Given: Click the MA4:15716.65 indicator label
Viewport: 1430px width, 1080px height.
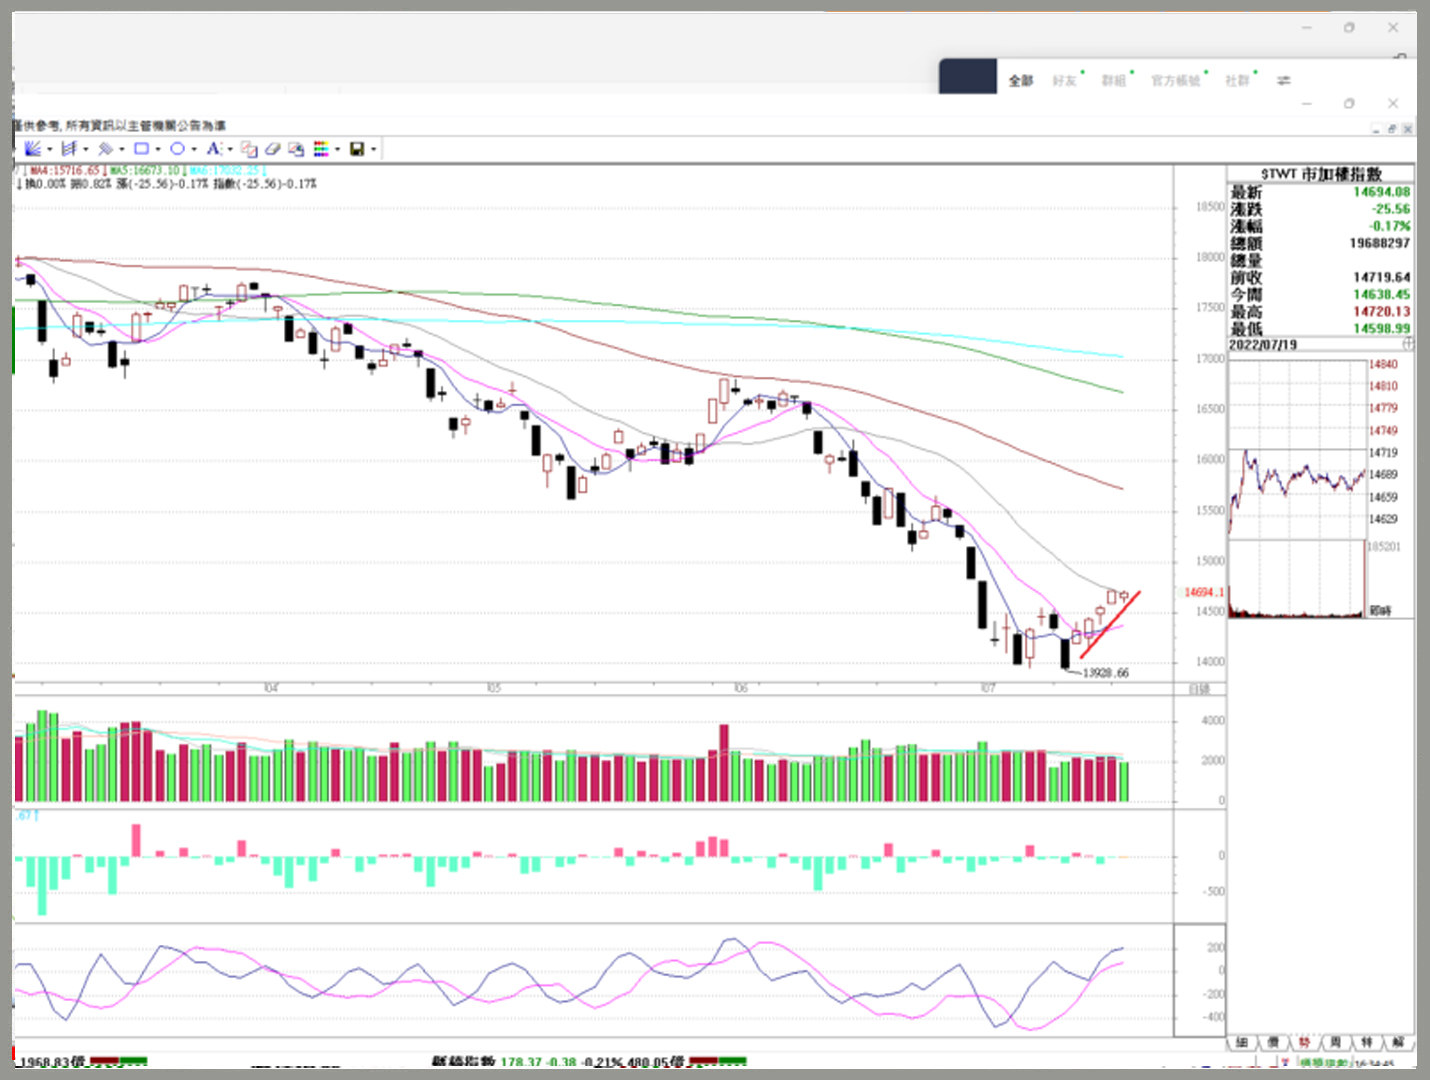Looking at the screenshot, I should click(x=65, y=171).
